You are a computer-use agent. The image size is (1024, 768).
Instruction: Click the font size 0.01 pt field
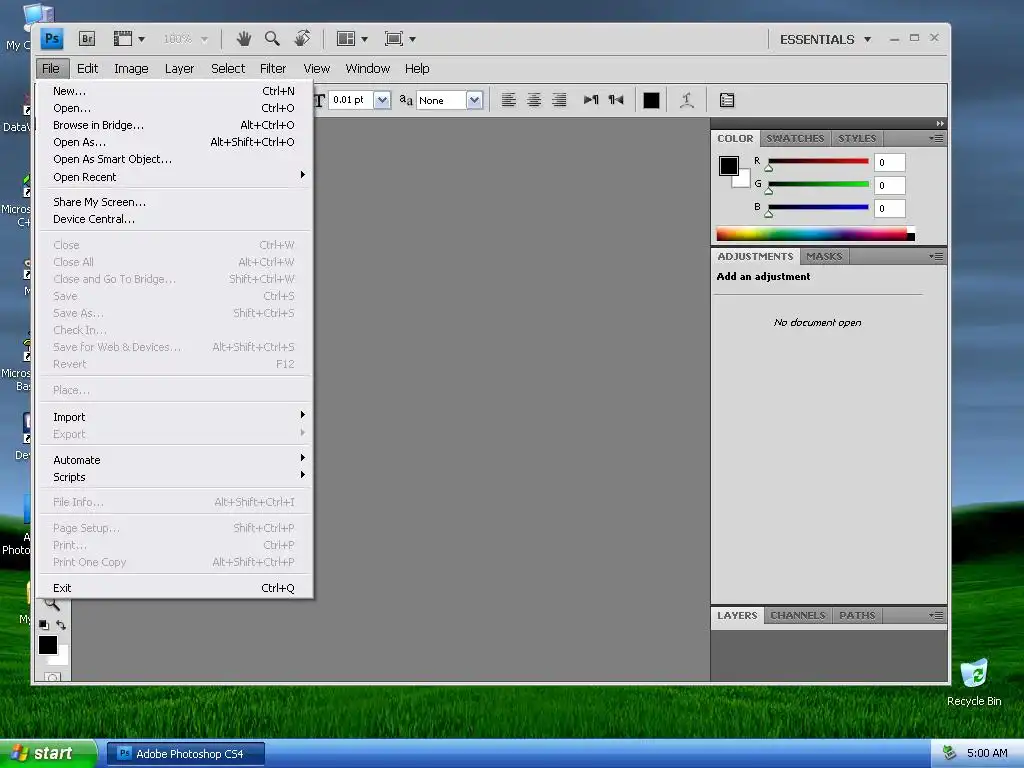tap(351, 100)
